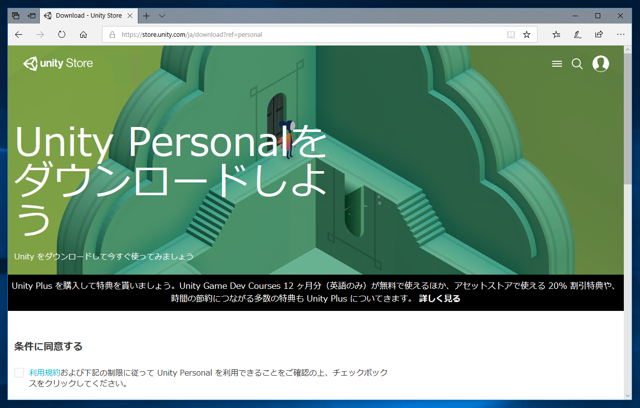The height and width of the screenshot is (408, 640).
Task: Open the 利用規約 terms link
Action: [x=44, y=373]
